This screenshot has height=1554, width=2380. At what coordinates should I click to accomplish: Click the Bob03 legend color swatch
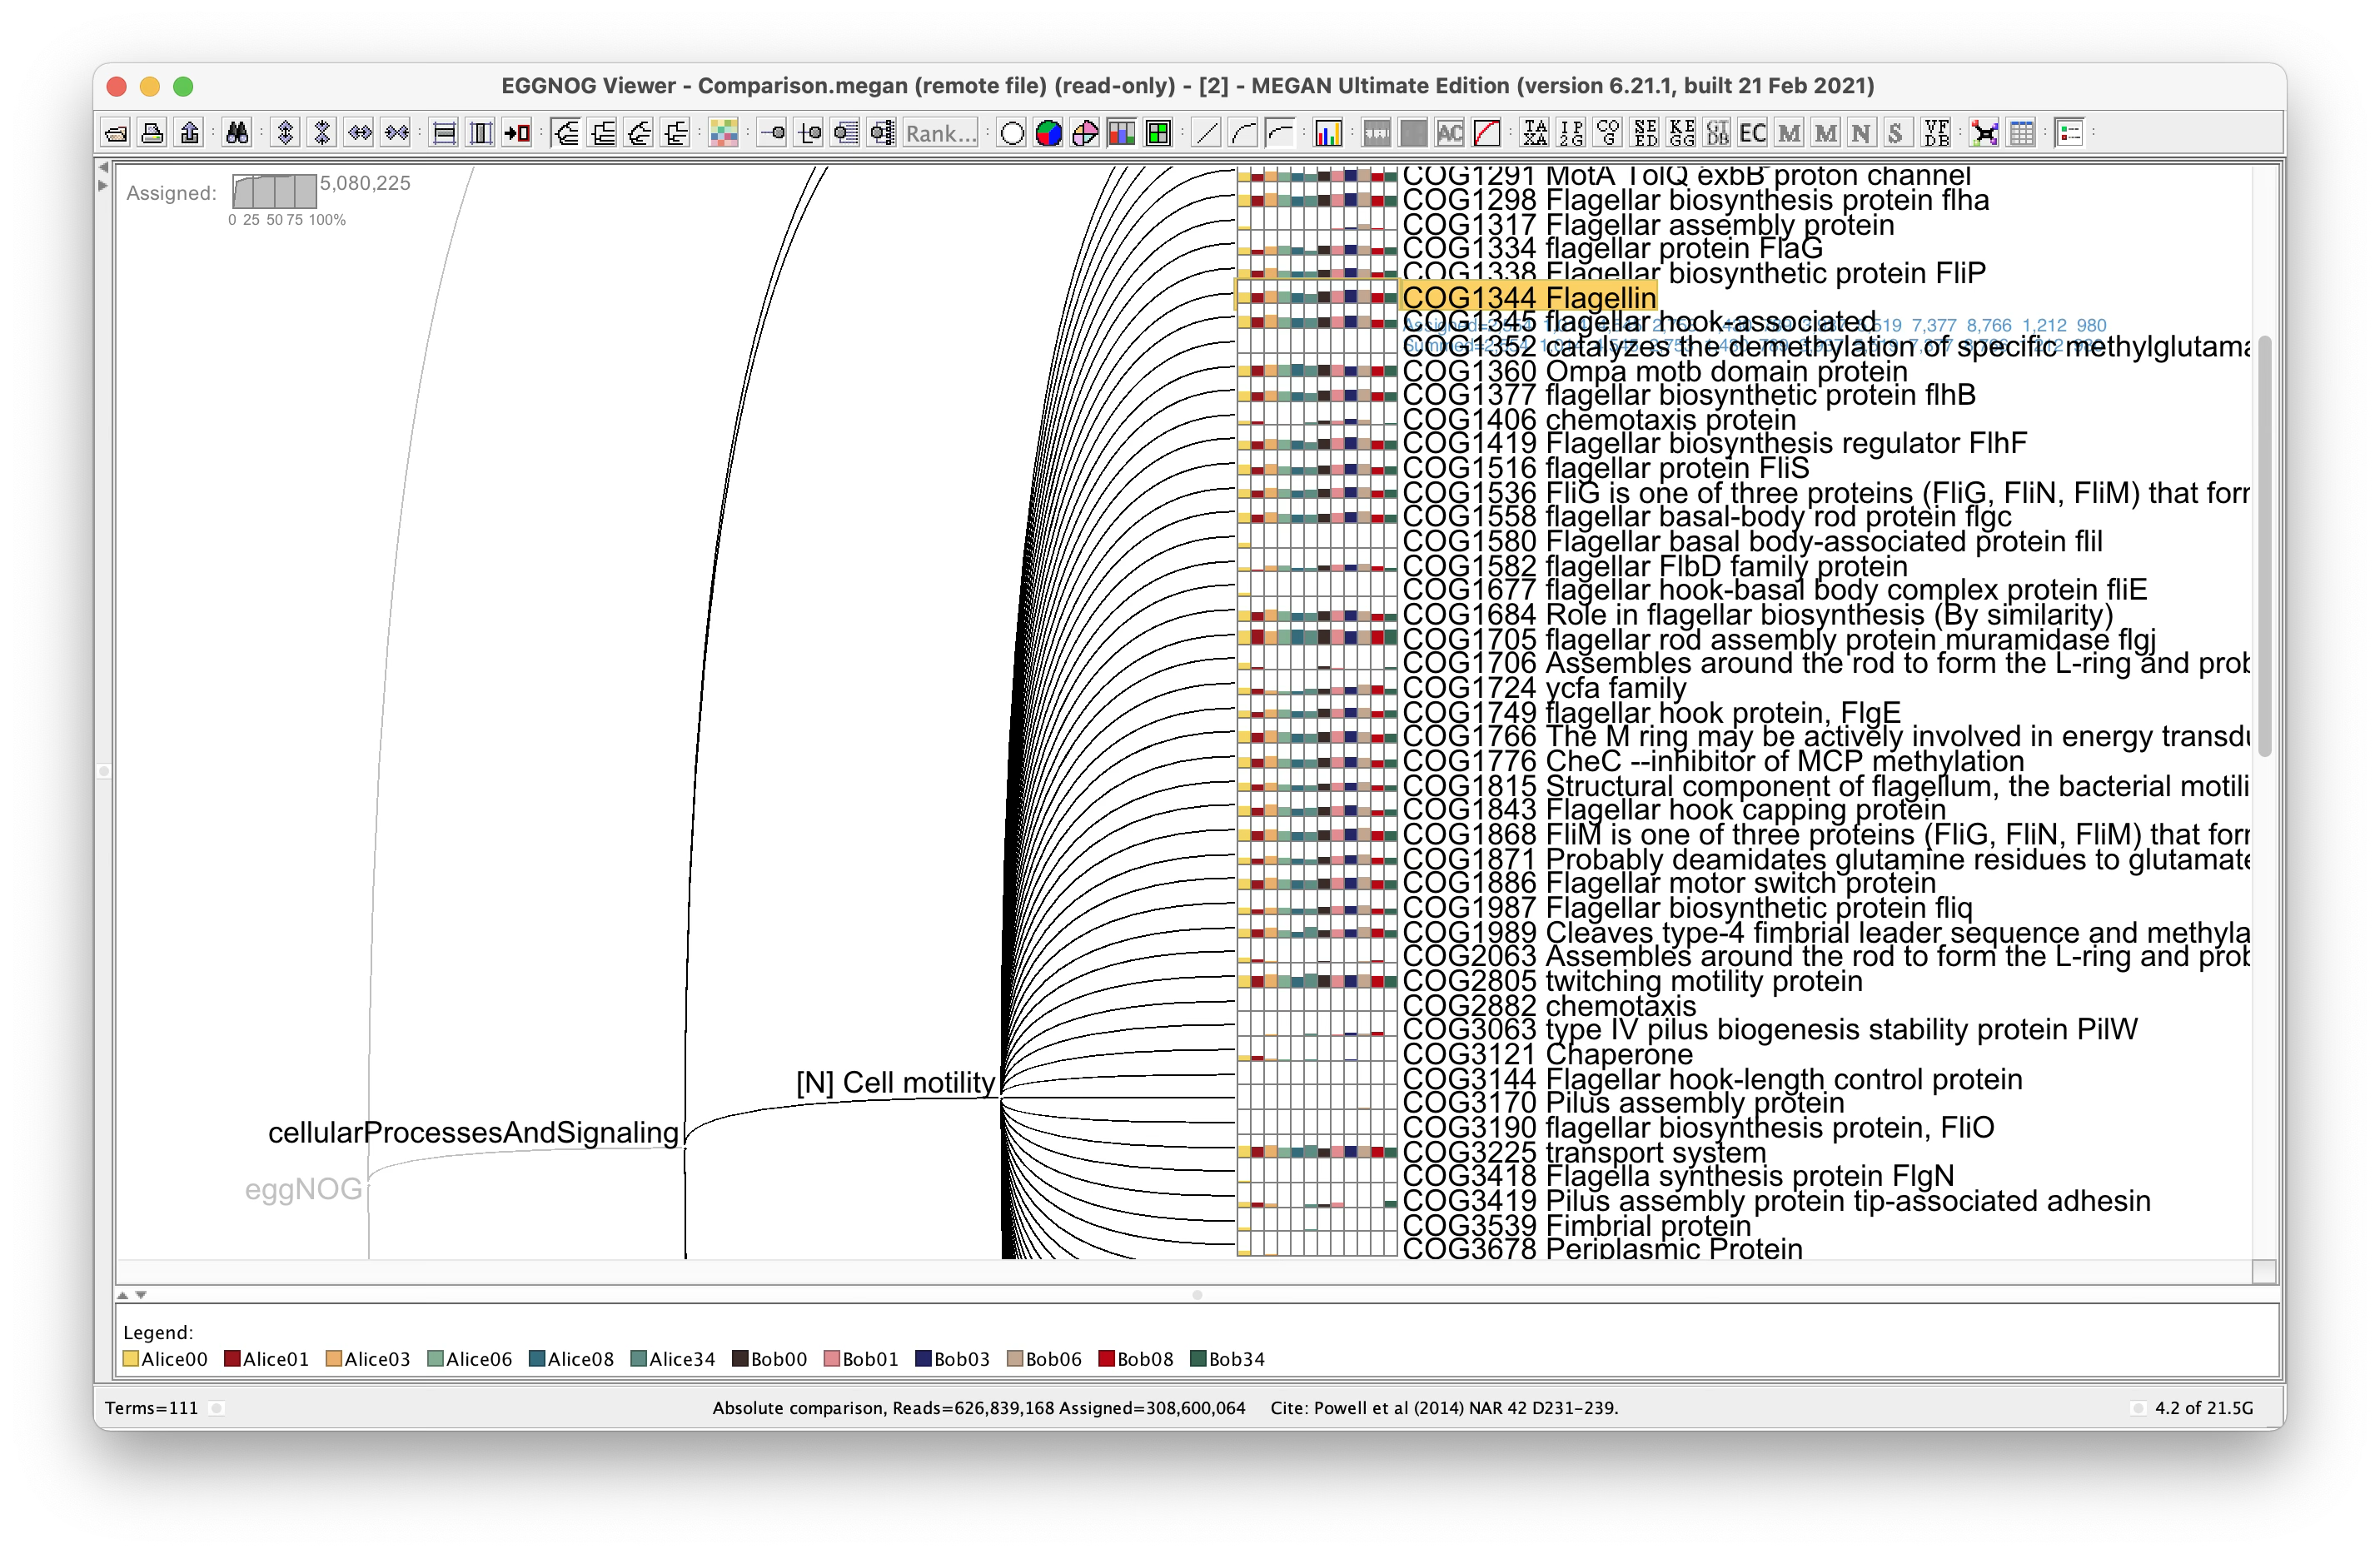(924, 1358)
